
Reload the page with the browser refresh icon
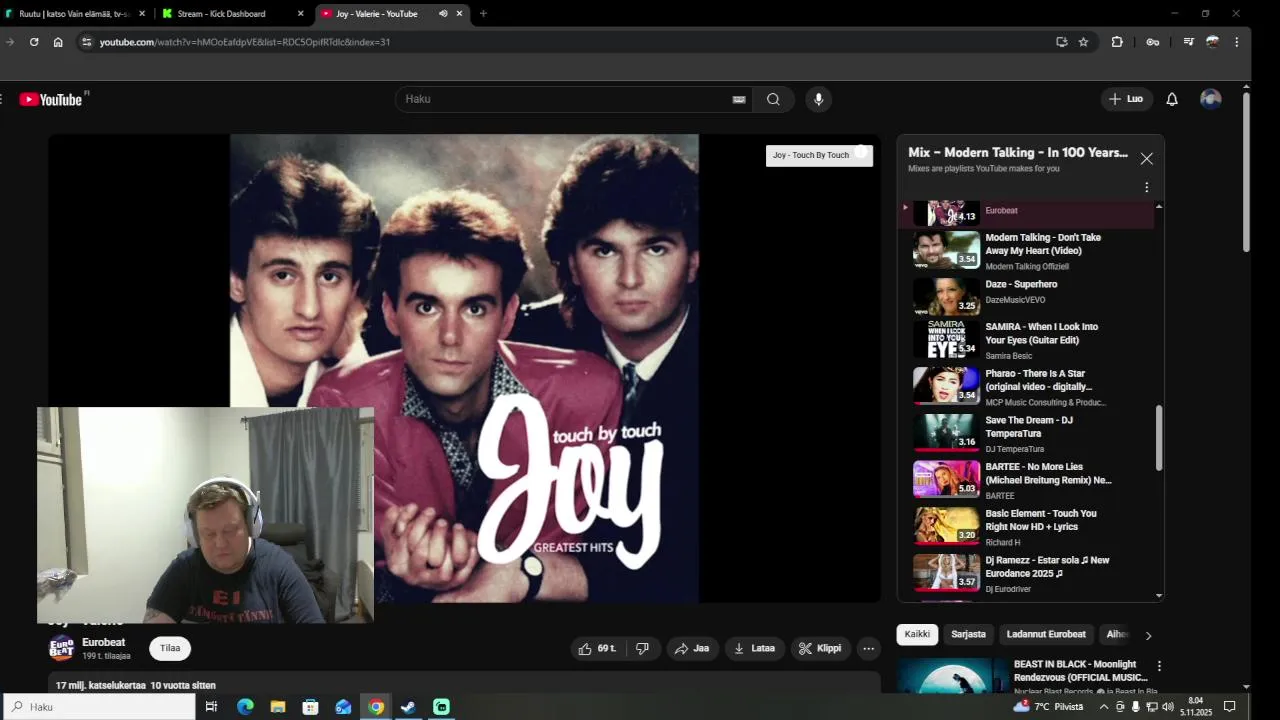click(x=34, y=42)
